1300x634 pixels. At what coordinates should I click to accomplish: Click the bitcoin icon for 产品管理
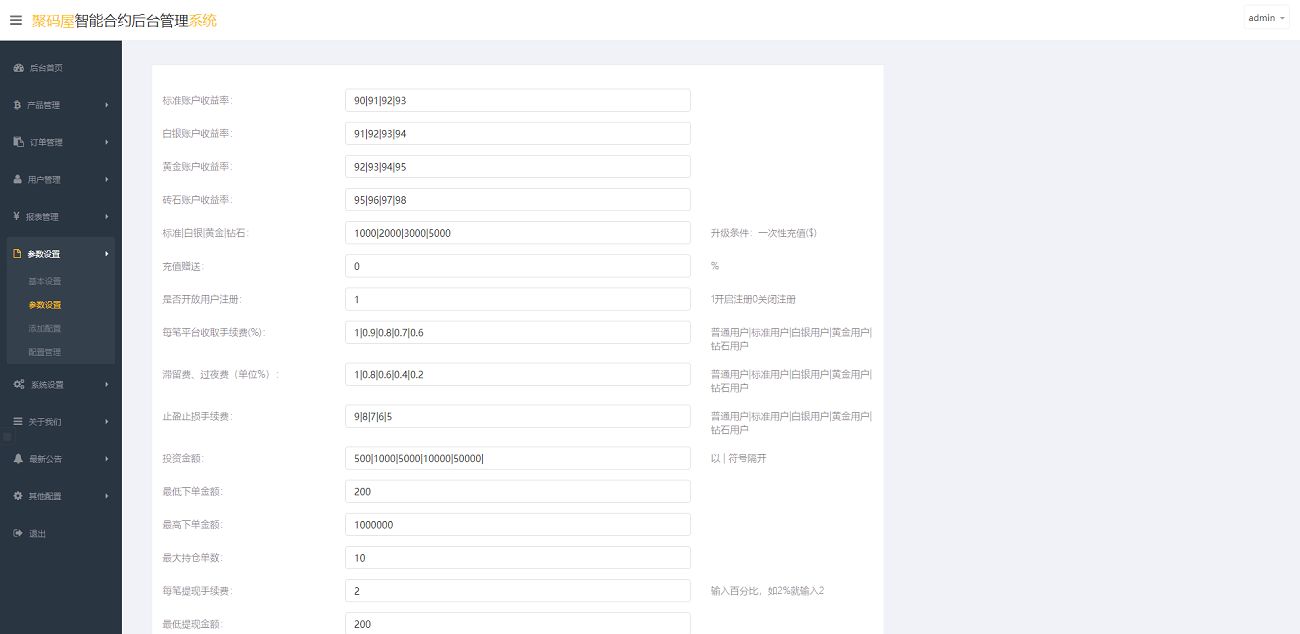(x=17, y=105)
